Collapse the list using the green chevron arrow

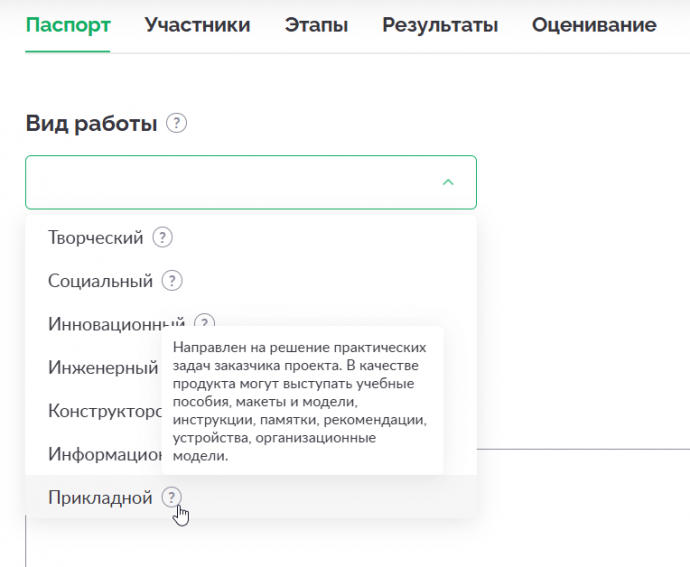[x=448, y=182]
